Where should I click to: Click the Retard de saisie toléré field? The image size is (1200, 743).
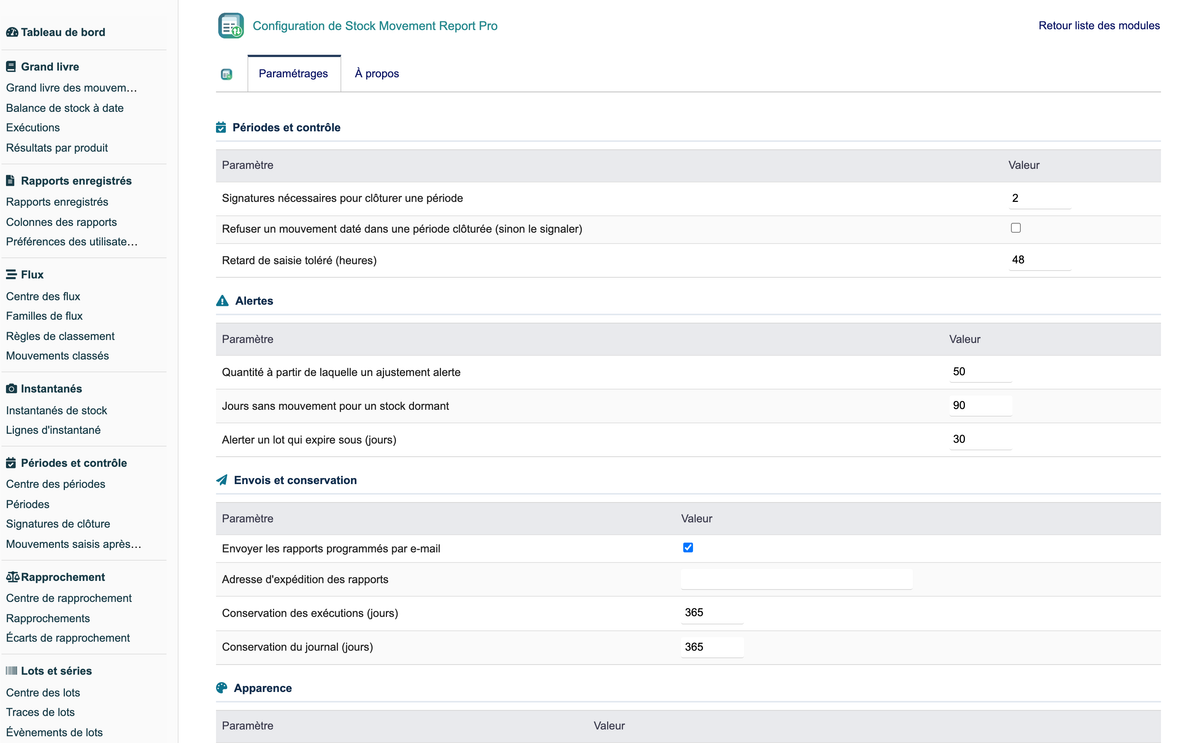coord(1040,260)
